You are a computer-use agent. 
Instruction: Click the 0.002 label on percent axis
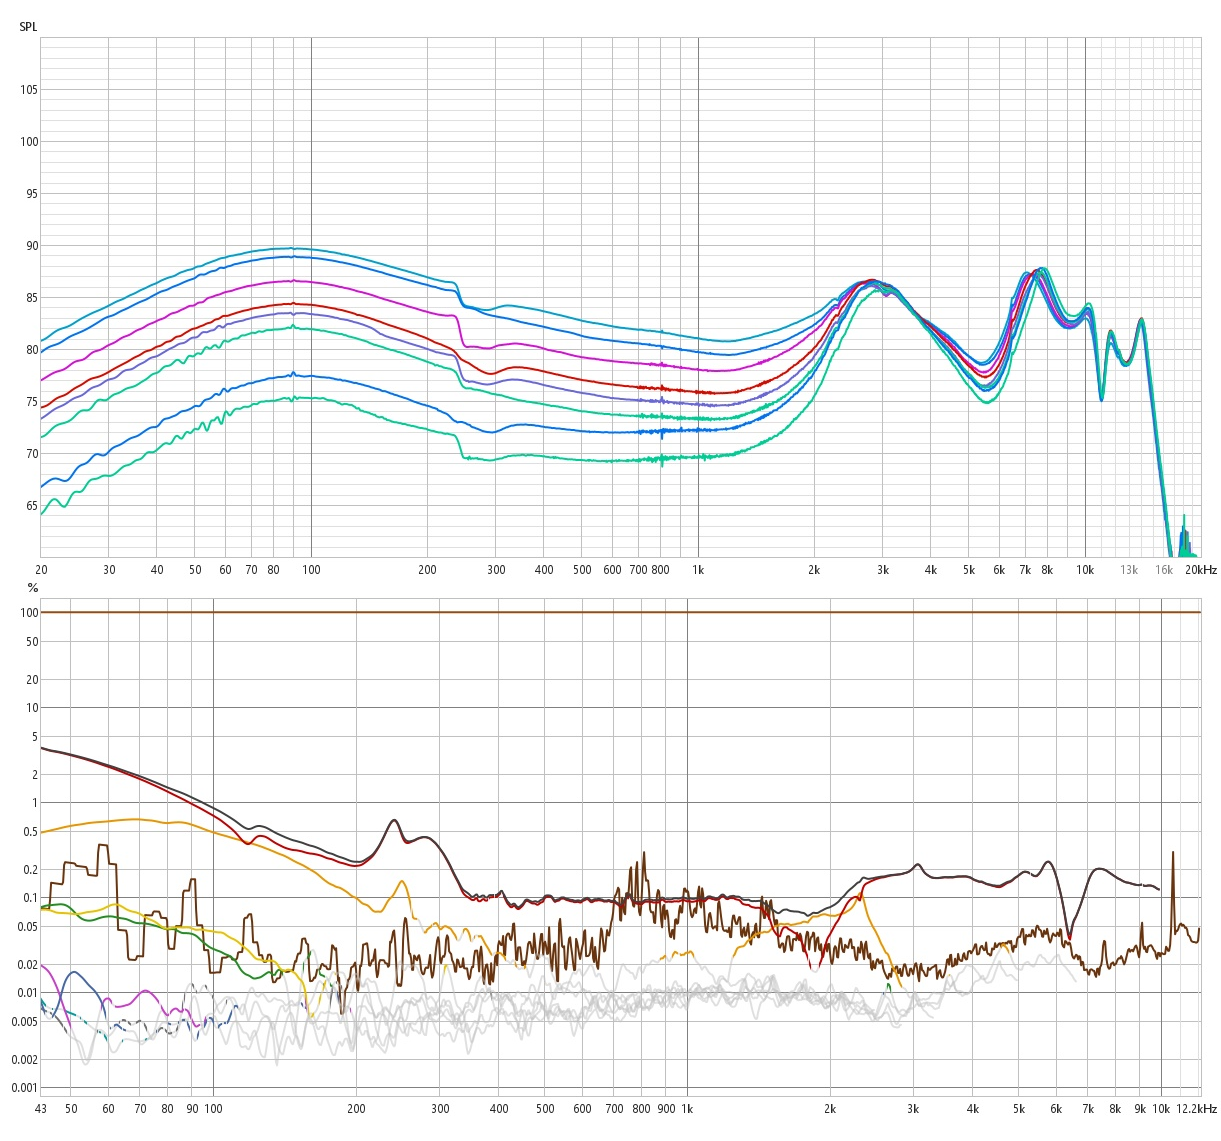[x=24, y=1060]
